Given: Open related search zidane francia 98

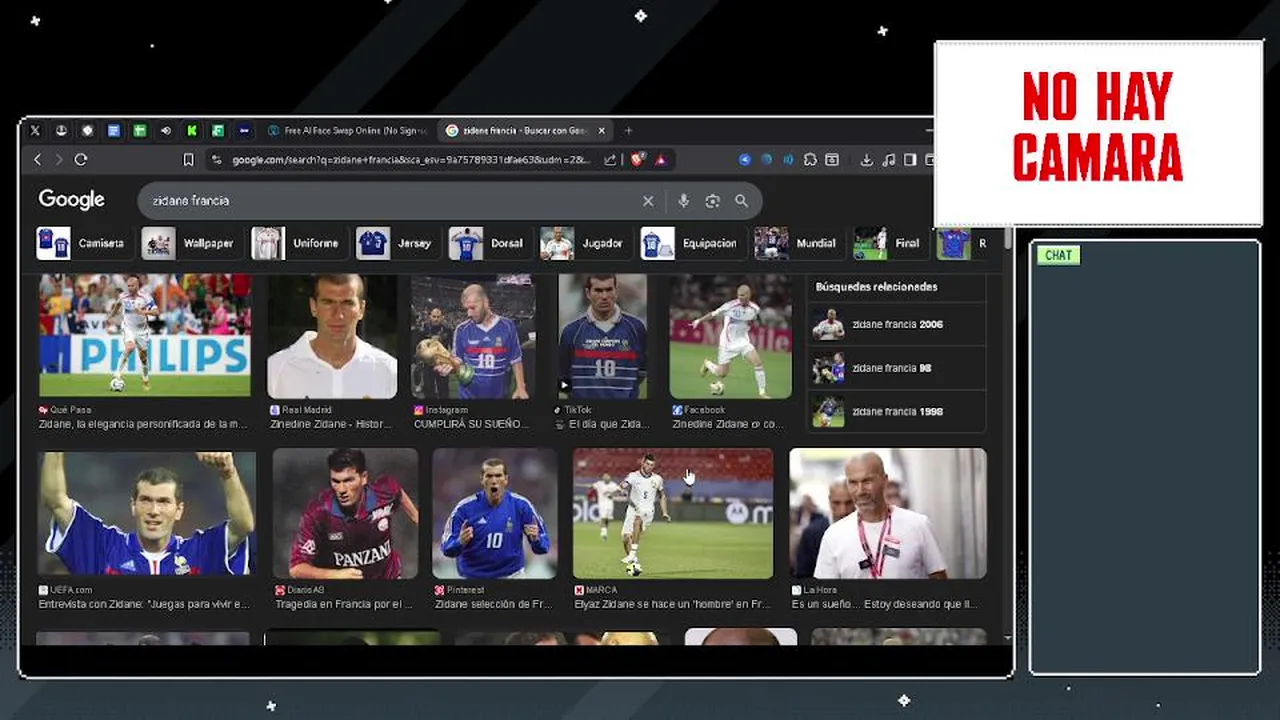Looking at the screenshot, I should click(x=897, y=368).
